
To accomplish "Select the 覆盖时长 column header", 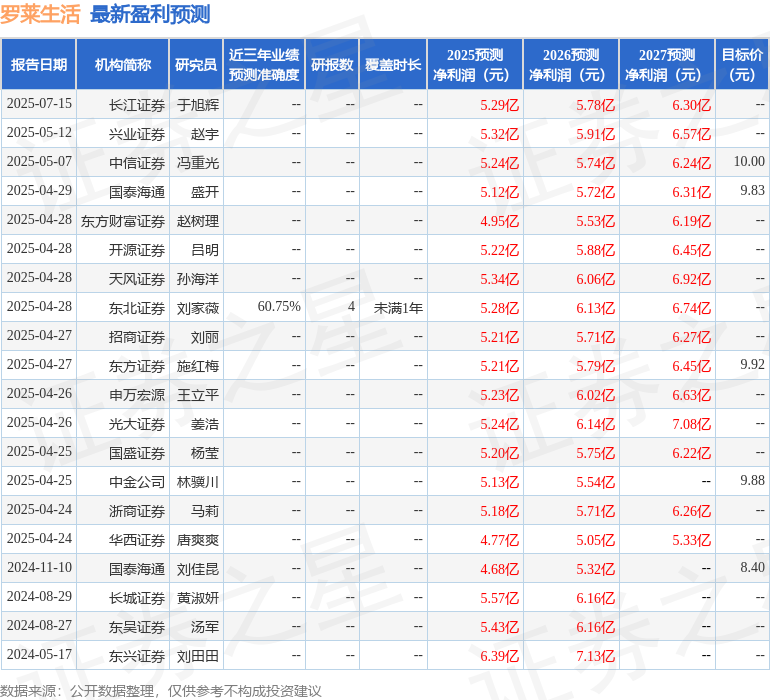I will 393,64.
